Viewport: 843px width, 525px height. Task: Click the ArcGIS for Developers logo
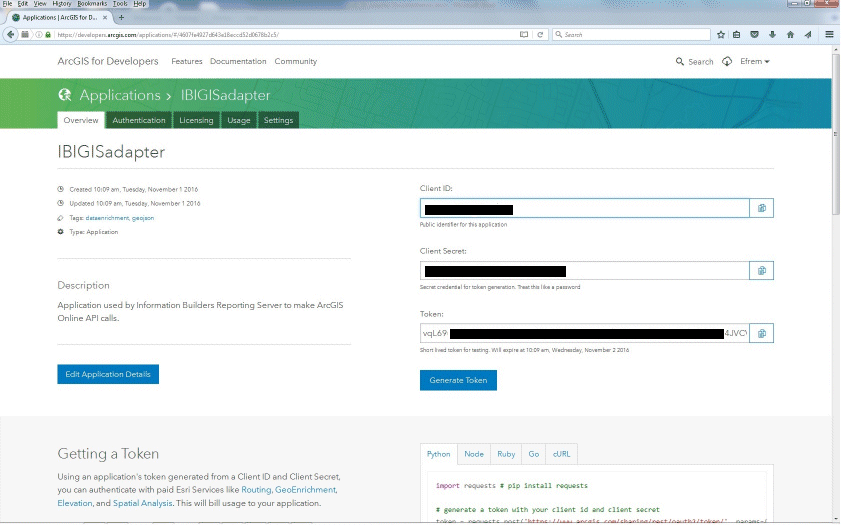108,61
